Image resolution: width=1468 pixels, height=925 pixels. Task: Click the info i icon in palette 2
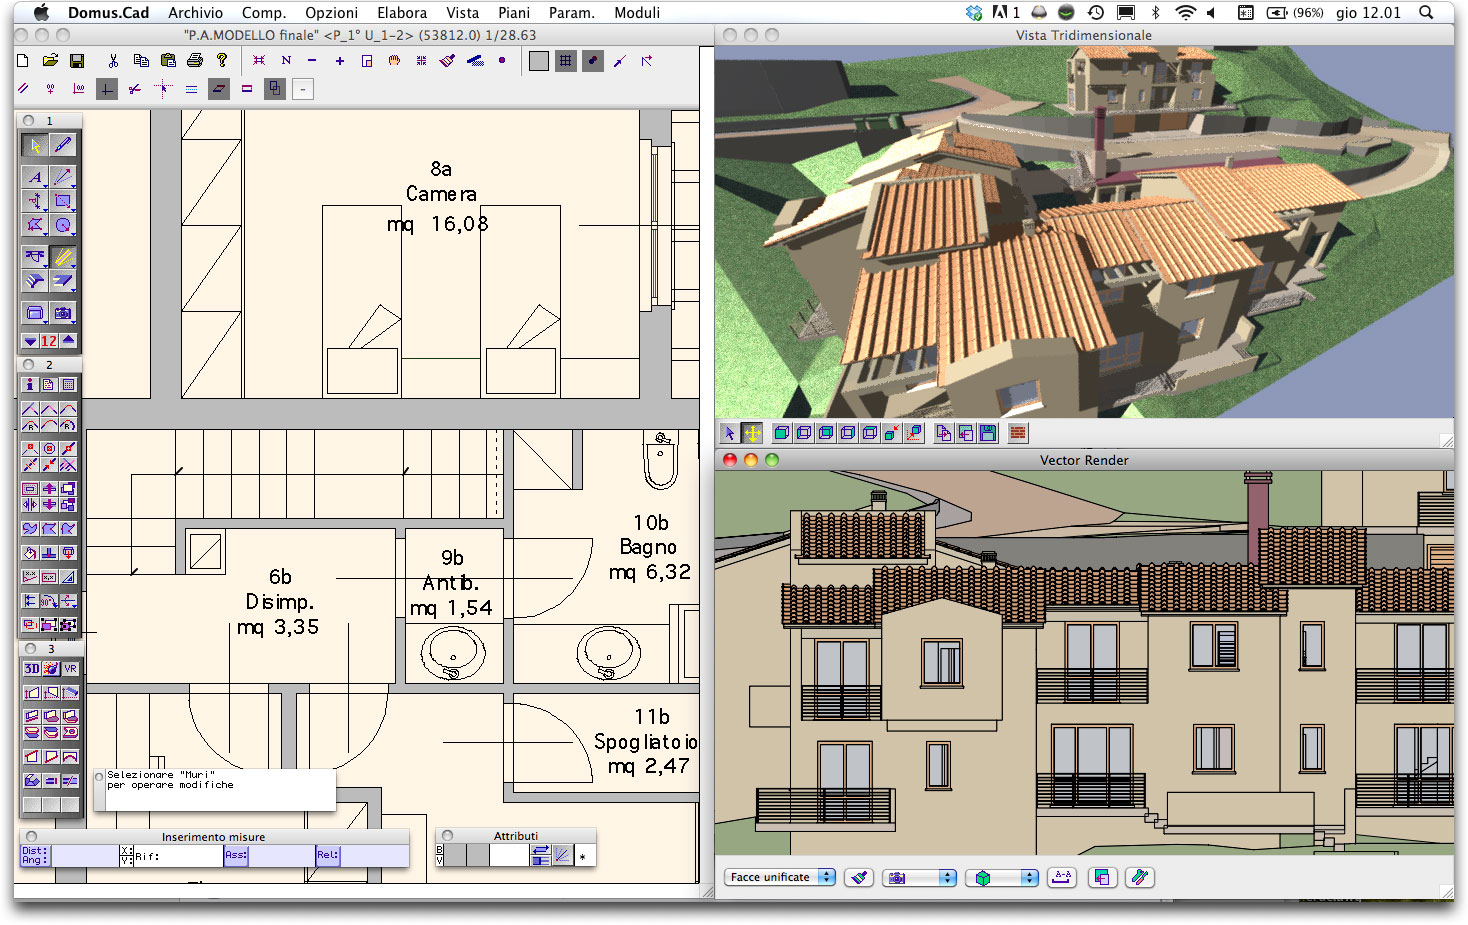[30, 384]
